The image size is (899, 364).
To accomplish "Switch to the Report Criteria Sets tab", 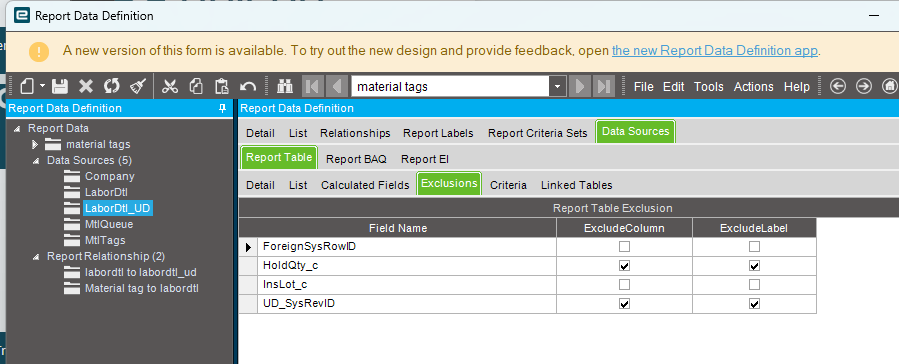I will 537,133.
